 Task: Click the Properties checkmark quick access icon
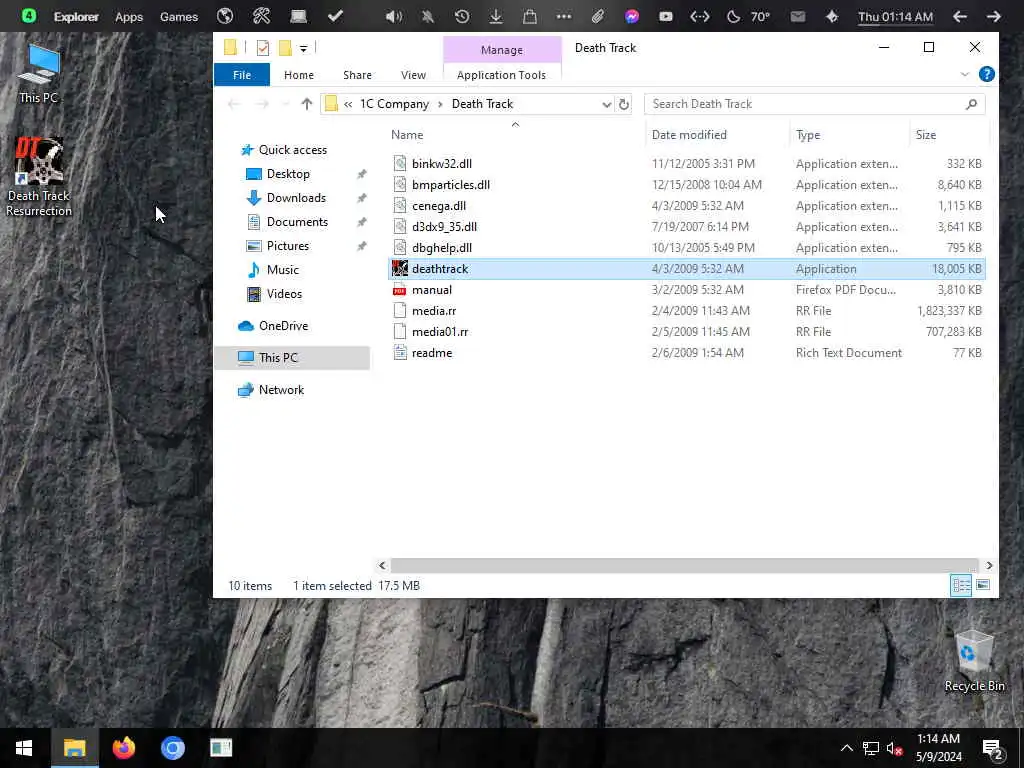[x=263, y=48]
